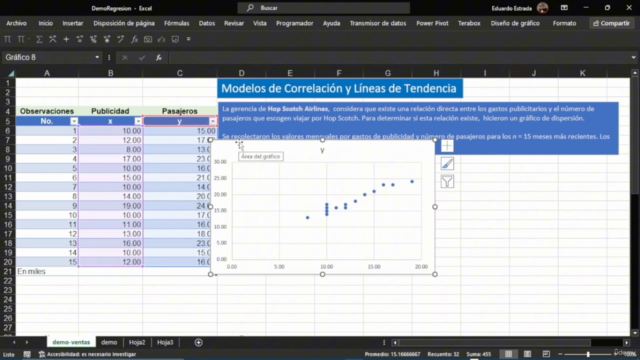Select the demo-ventas sheet tab
Image resolution: width=640 pixels, height=360 pixels.
(x=71, y=342)
